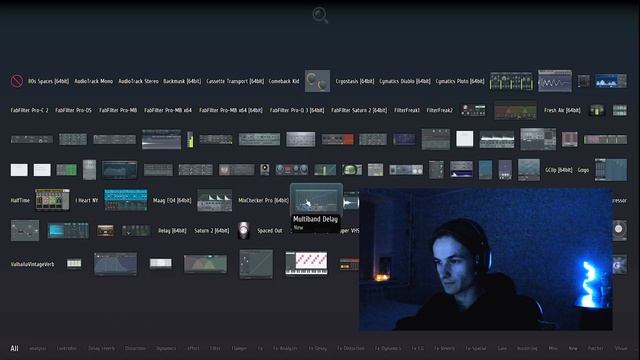
Task: Choose MixChecker Pro [64bit]
Action: click(x=263, y=200)
